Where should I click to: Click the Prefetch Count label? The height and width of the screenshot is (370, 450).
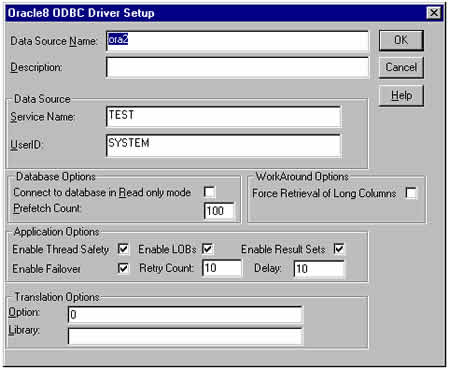(47, 208)
